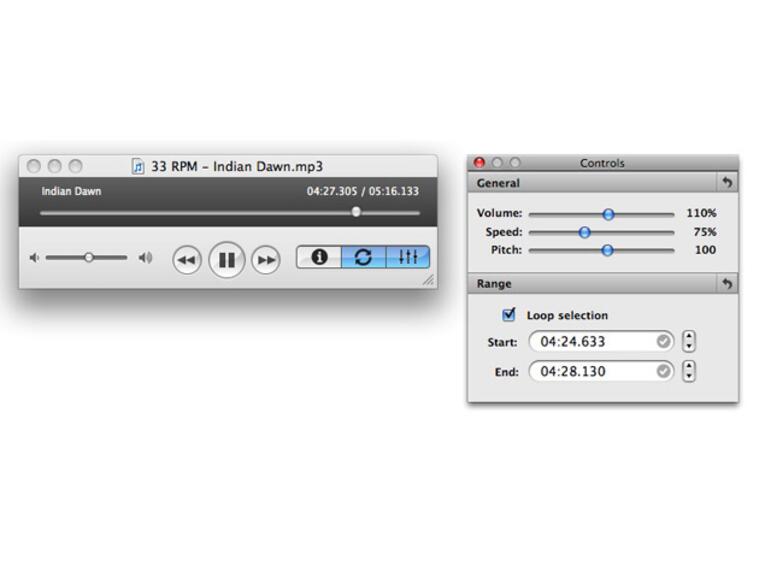Viewport: 770px width, 578px height.
Task: Click the music file icon in title
Action: (x=138, y=166)
